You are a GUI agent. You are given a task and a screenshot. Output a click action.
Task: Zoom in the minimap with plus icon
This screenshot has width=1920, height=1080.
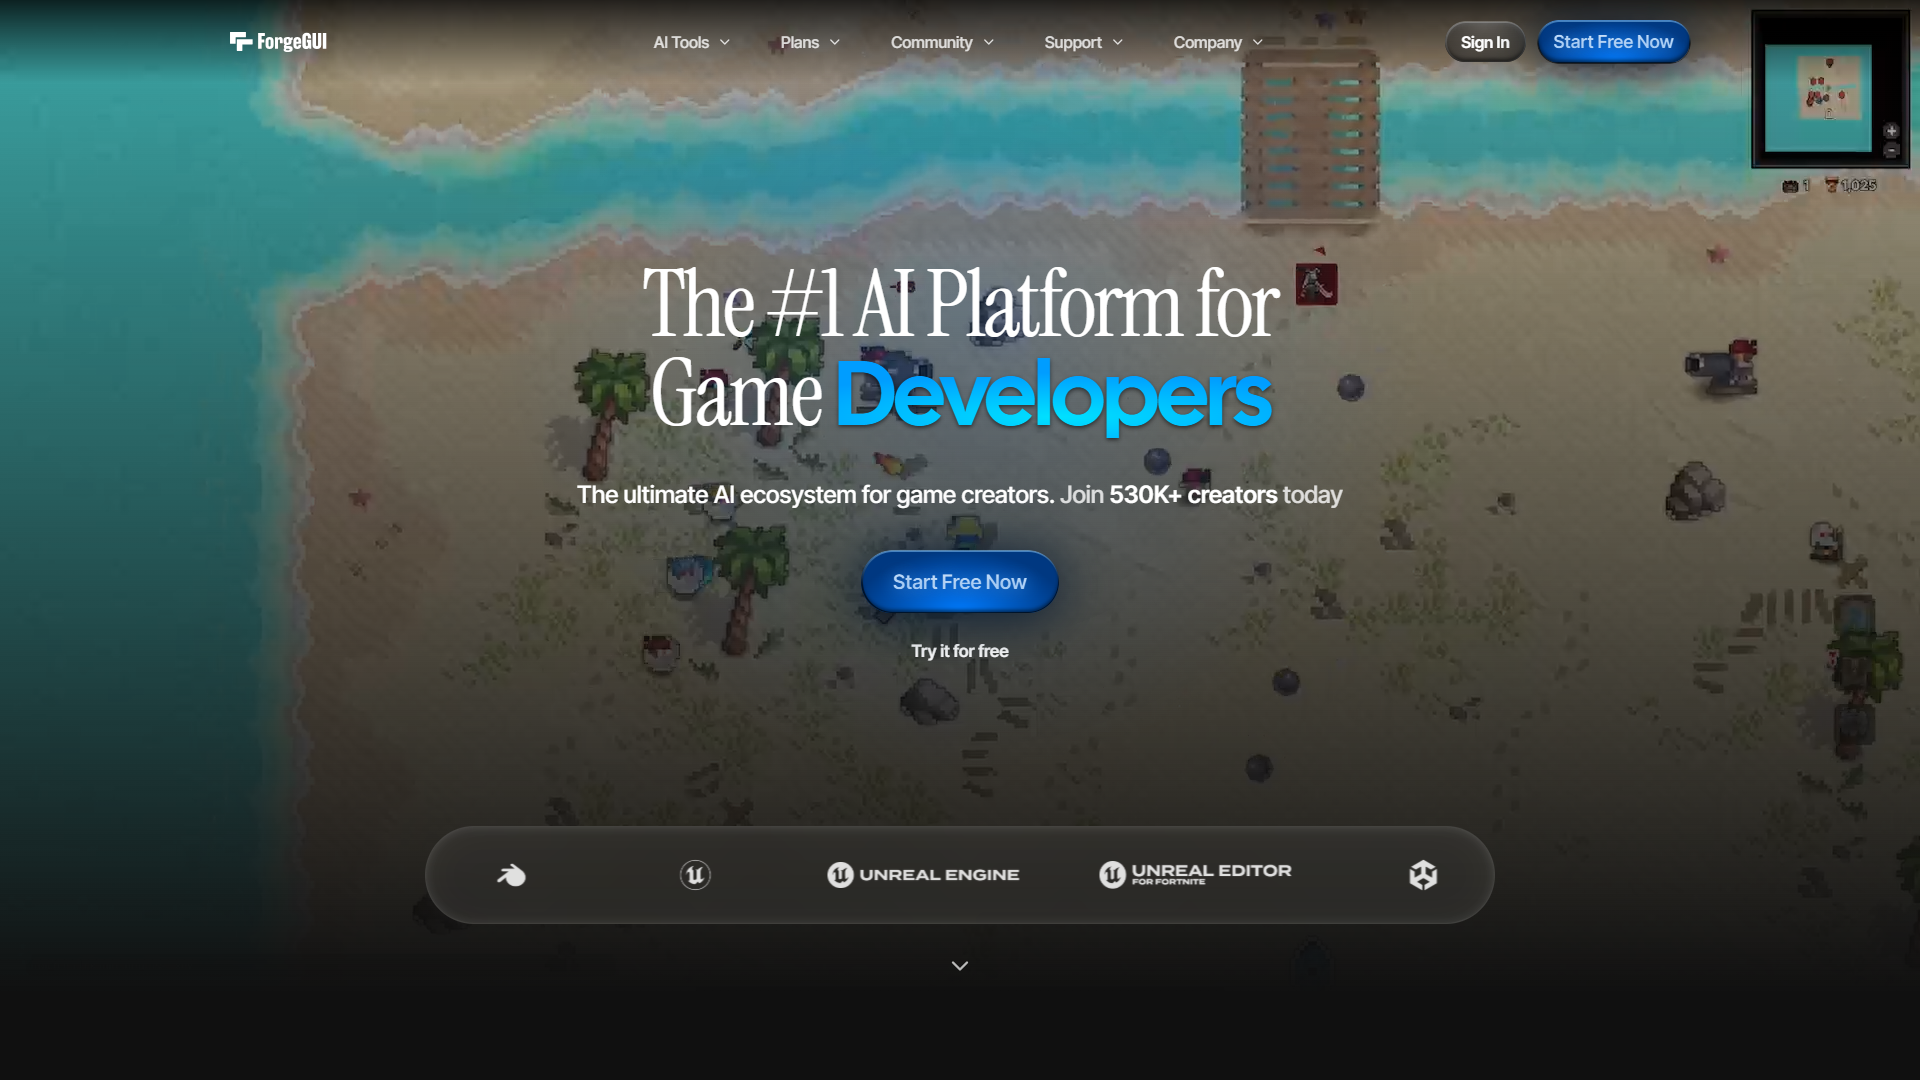[1891, 131]
